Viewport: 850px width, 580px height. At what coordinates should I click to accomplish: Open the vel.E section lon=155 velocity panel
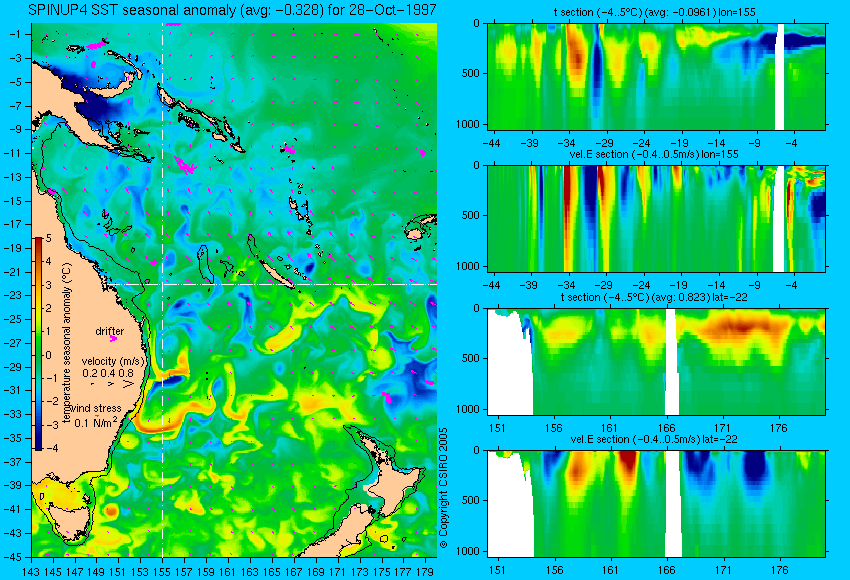tap(656, 218)
